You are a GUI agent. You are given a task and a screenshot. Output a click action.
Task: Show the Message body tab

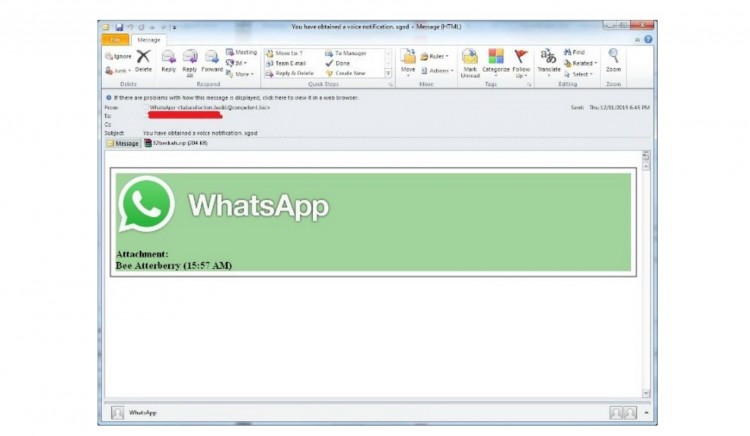coord(123,143)
